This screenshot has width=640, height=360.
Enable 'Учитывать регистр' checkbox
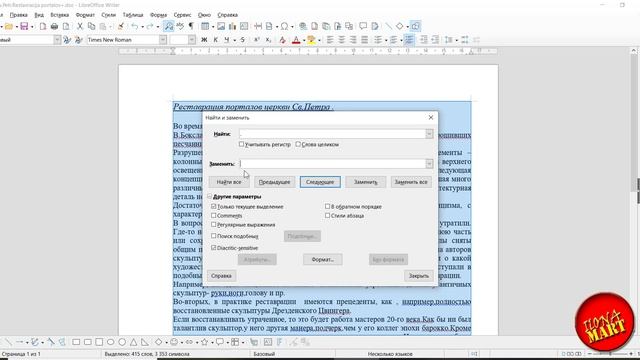(x=241, y=144)
